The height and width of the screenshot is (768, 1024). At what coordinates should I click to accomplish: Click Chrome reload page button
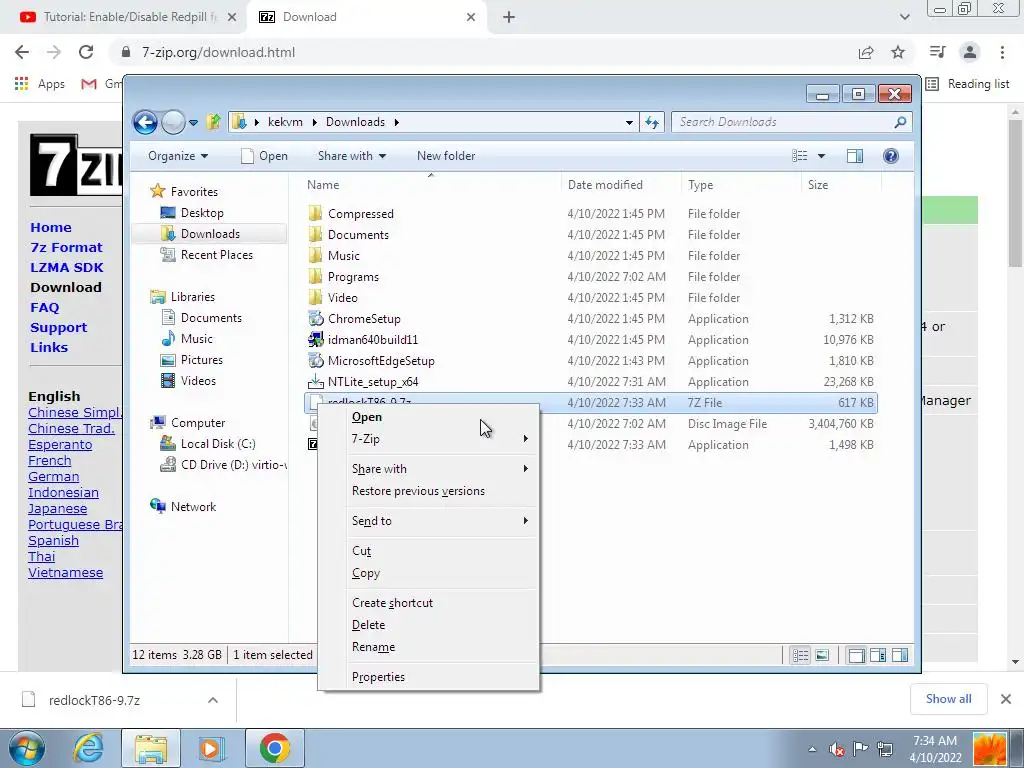click(x=86, y=52)
